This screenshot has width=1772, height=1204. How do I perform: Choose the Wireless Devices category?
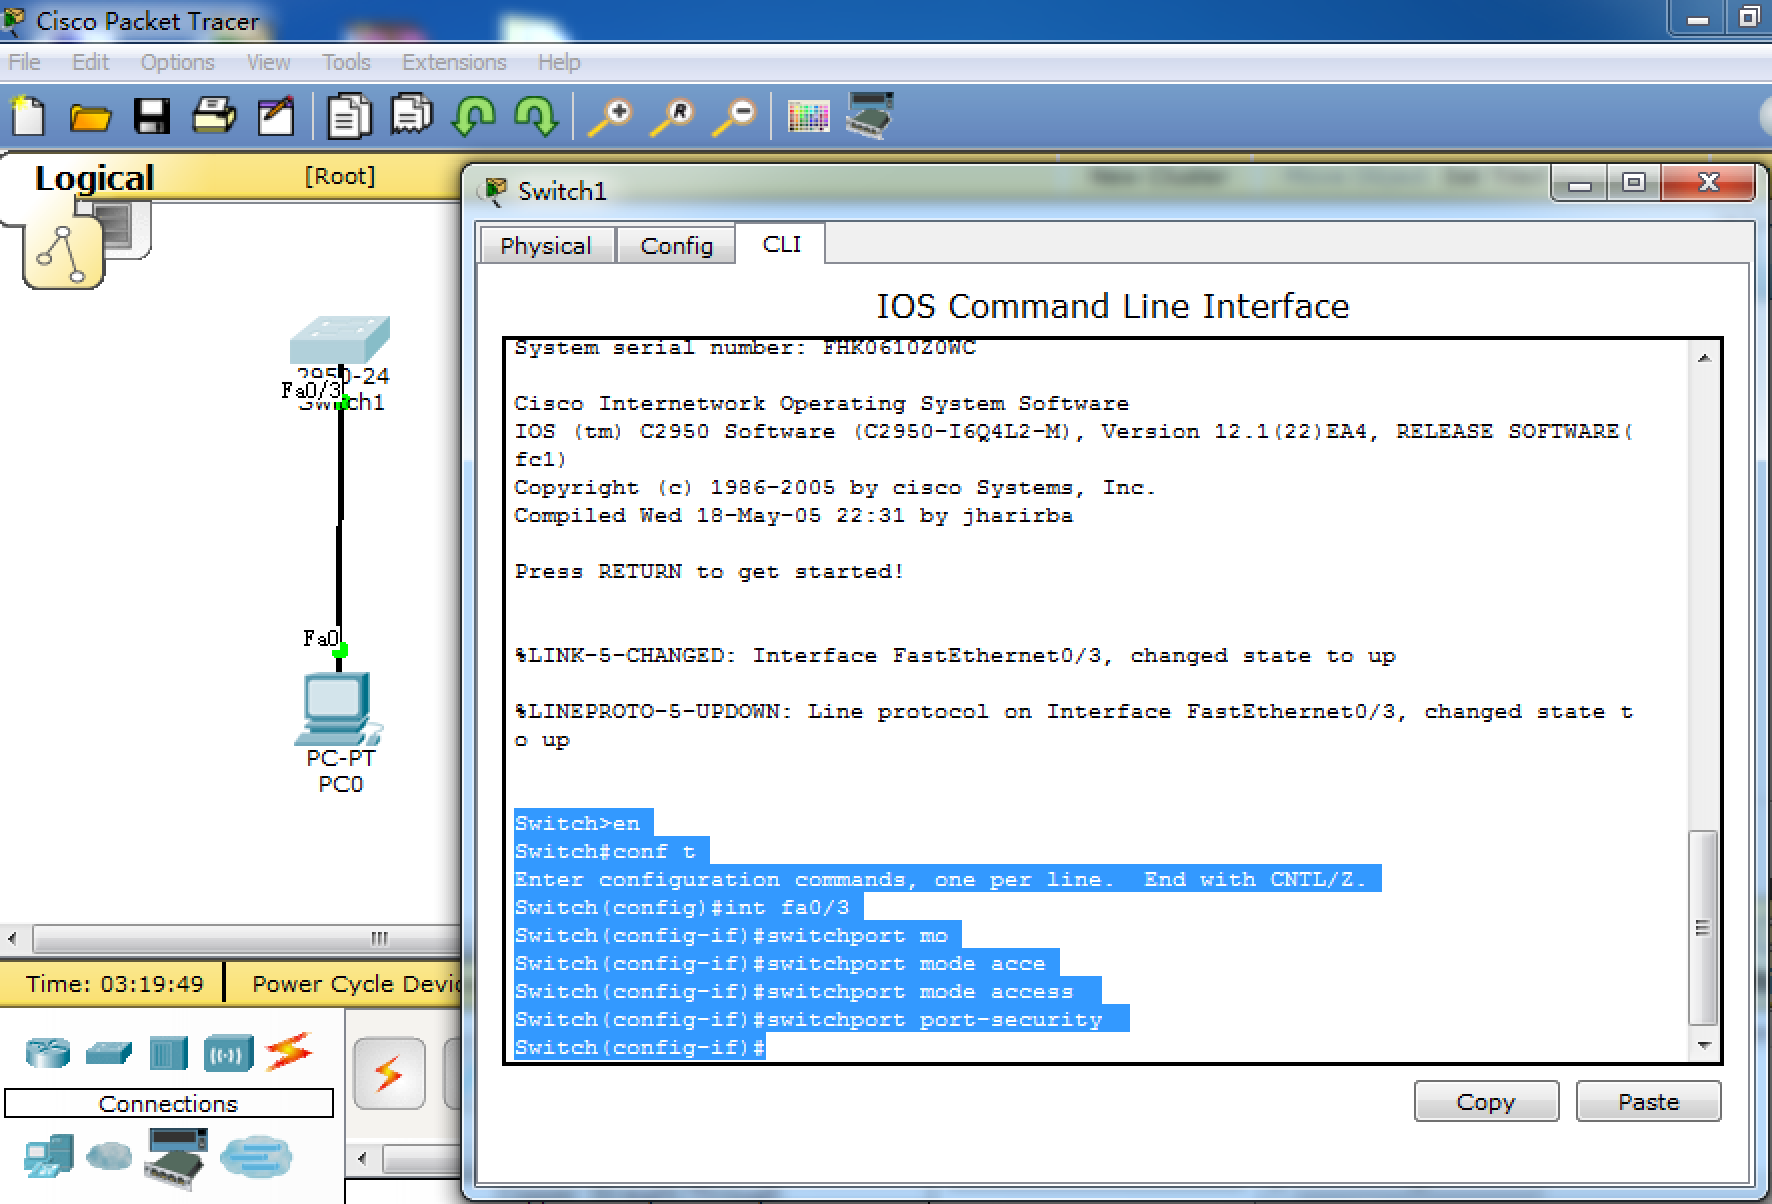coord(228,1053)
